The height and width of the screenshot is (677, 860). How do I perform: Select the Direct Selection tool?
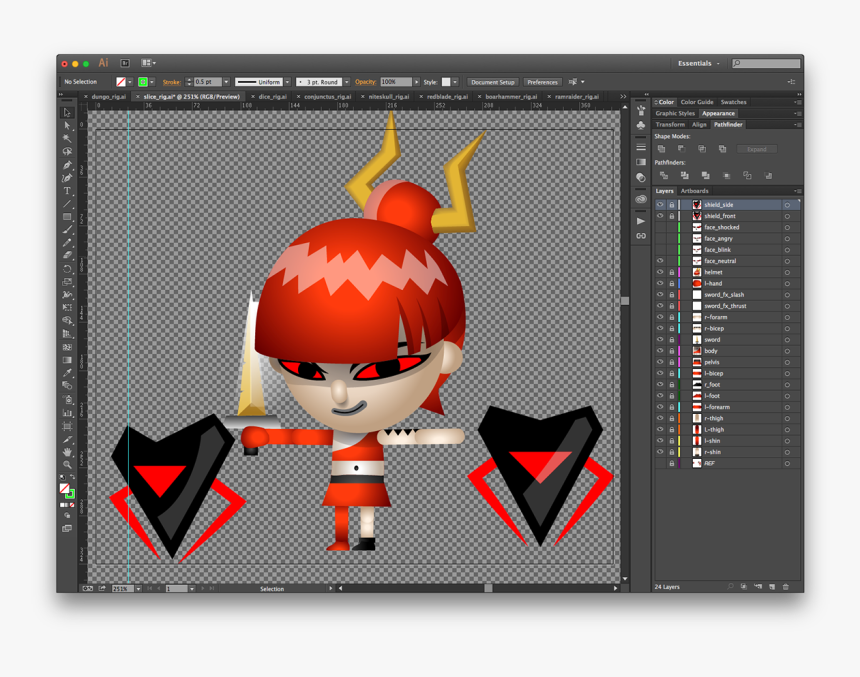[x=67, y=126]
